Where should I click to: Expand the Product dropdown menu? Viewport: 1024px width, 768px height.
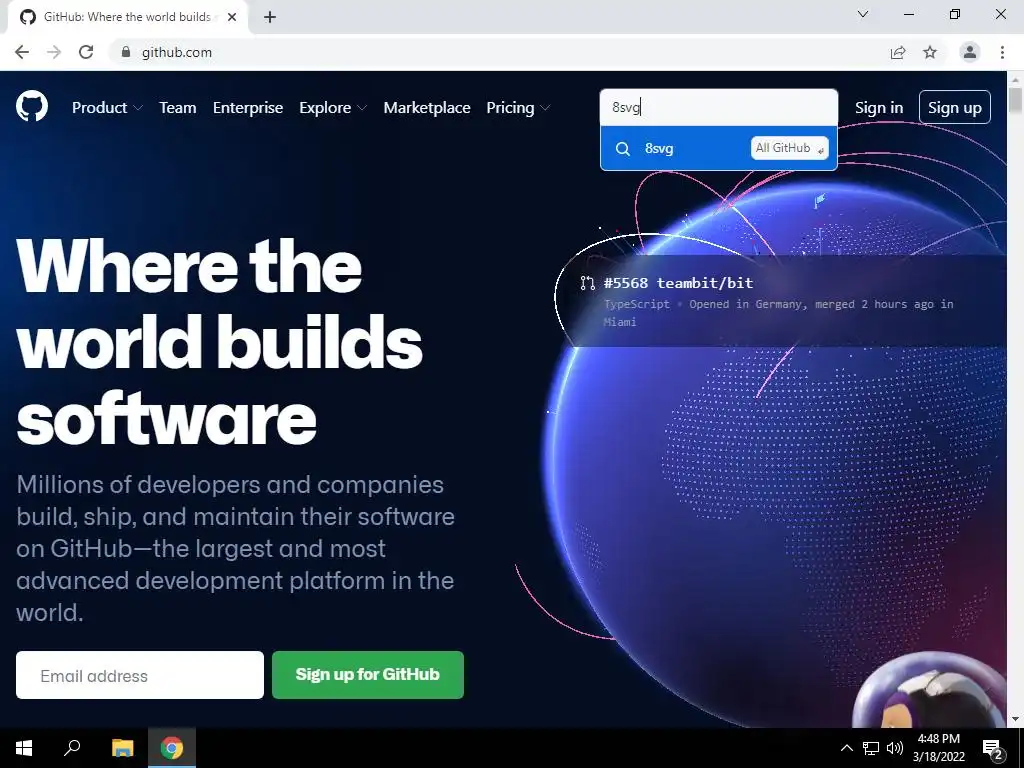pyautogui.click(x=107, y=108)
